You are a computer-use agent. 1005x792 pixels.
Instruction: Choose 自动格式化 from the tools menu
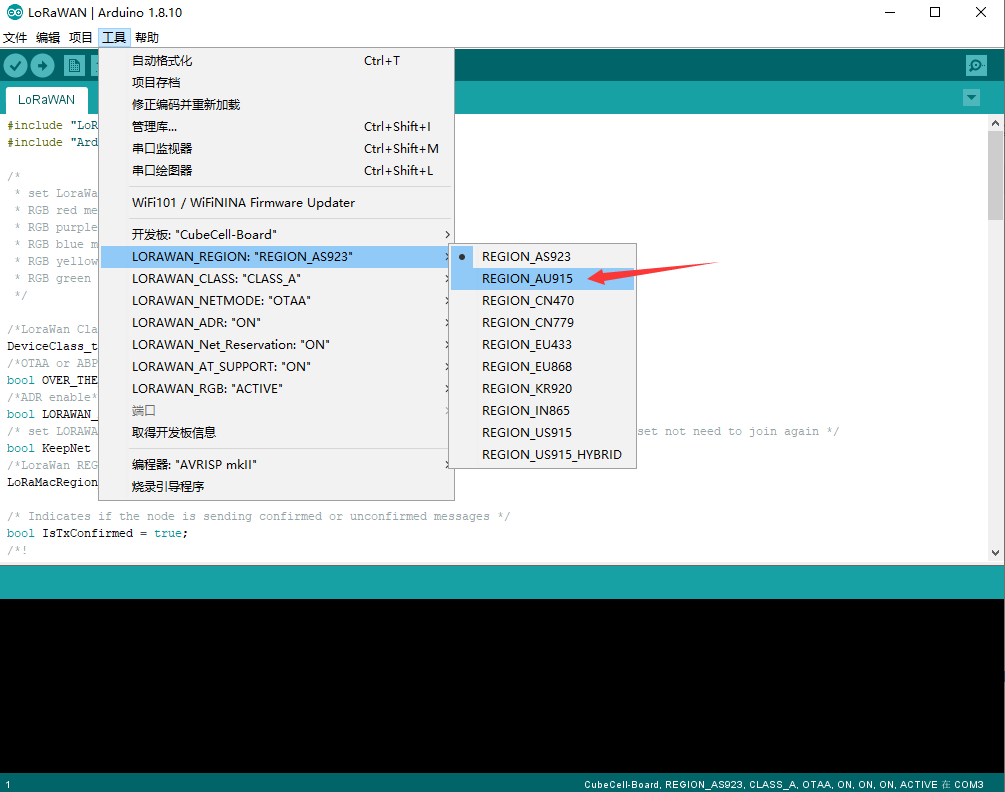pos(276,61)
